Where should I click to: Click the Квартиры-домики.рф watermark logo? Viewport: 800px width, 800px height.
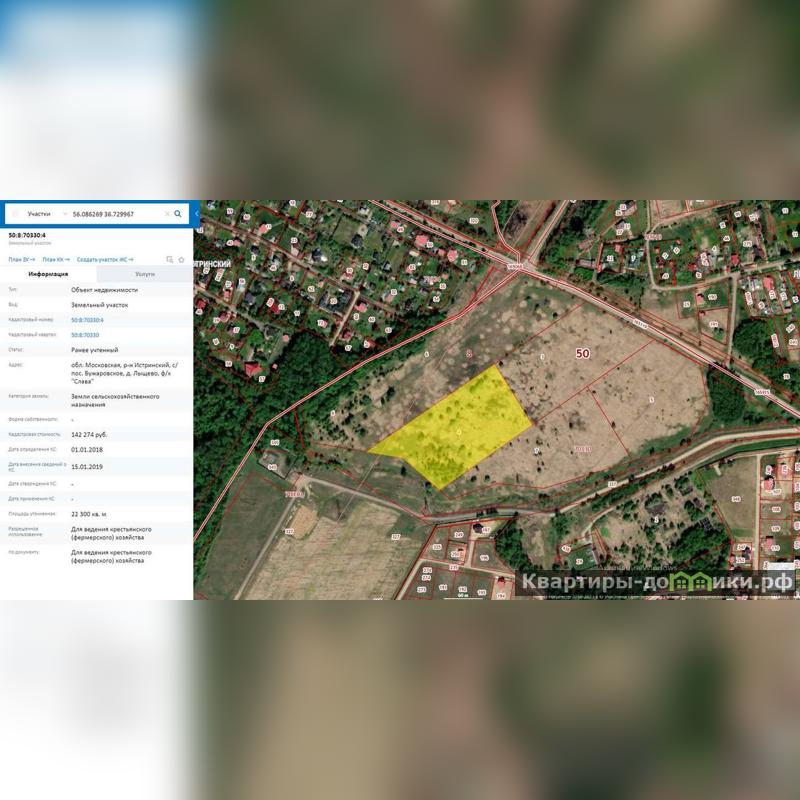tap(656, 580)
